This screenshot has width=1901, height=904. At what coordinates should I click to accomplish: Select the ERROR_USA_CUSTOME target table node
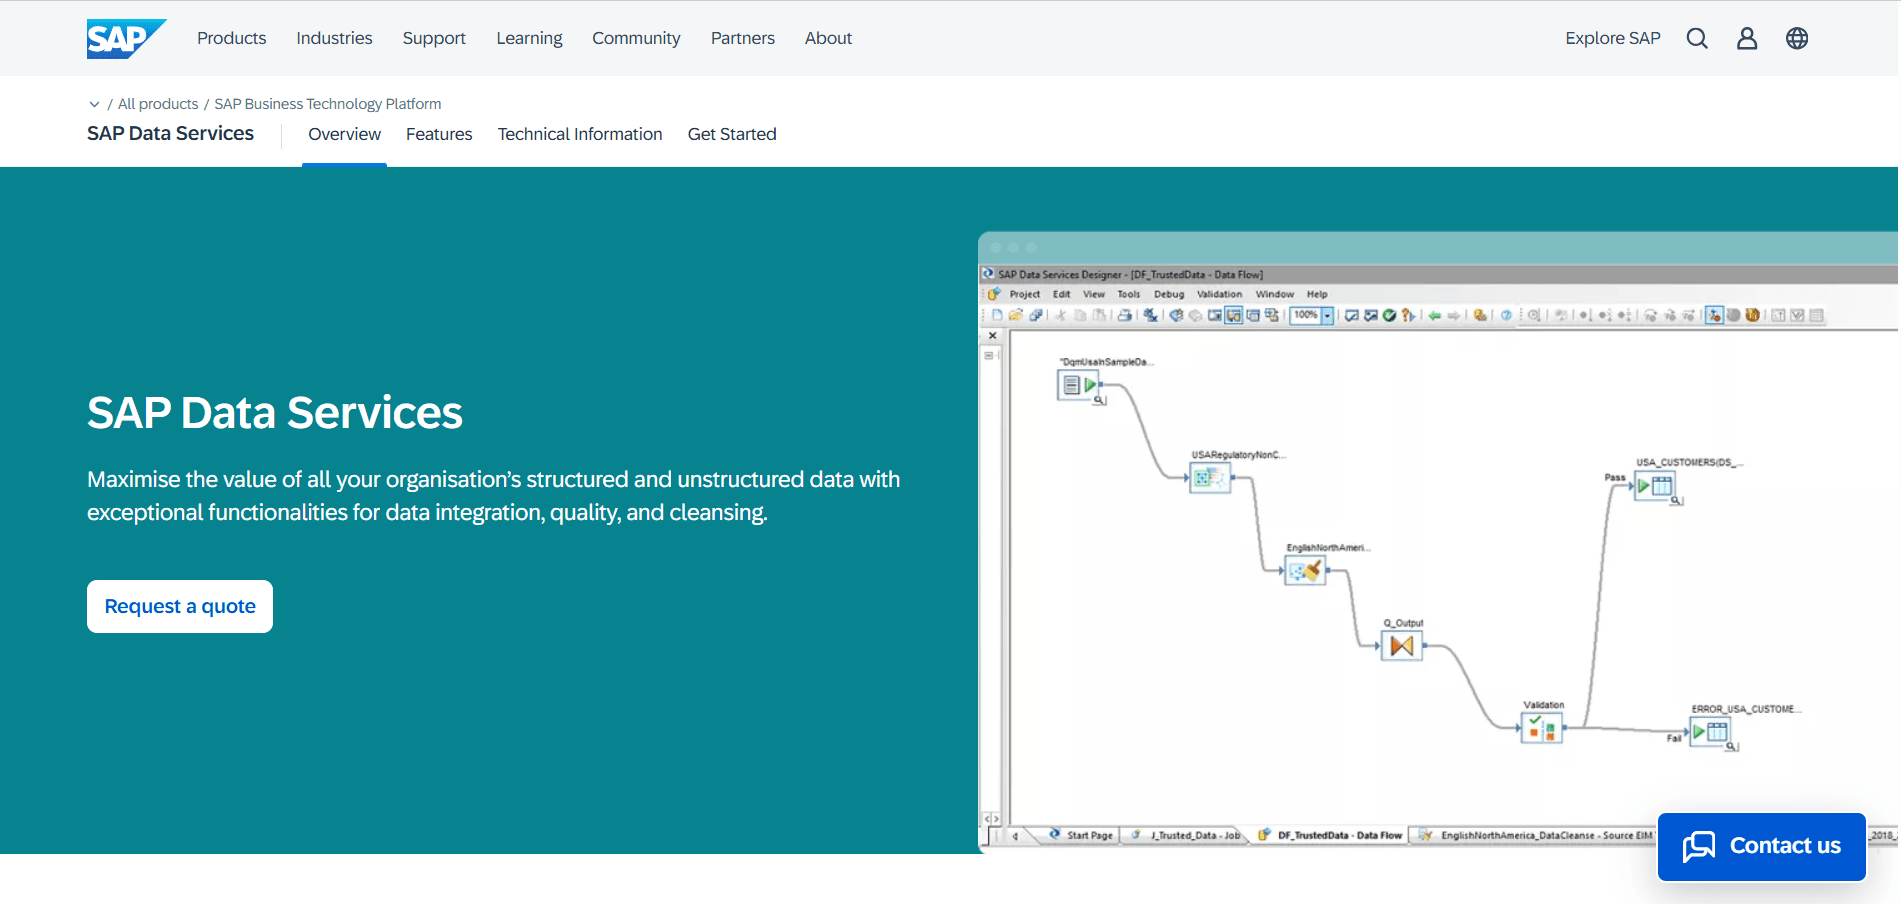[1710, 732]
